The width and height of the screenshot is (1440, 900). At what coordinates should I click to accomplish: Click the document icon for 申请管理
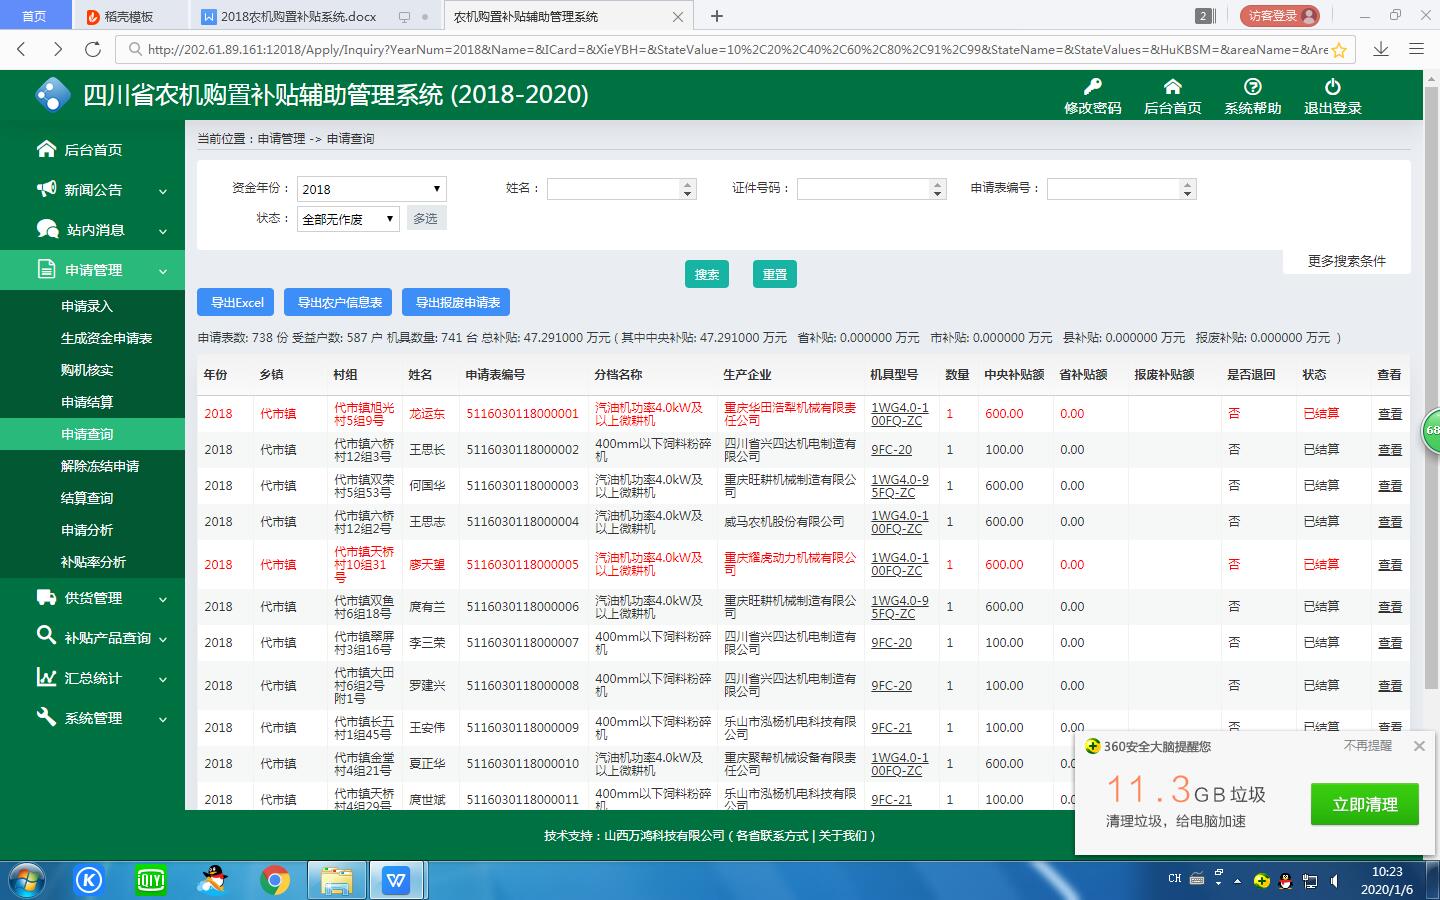tap(46, 269)
